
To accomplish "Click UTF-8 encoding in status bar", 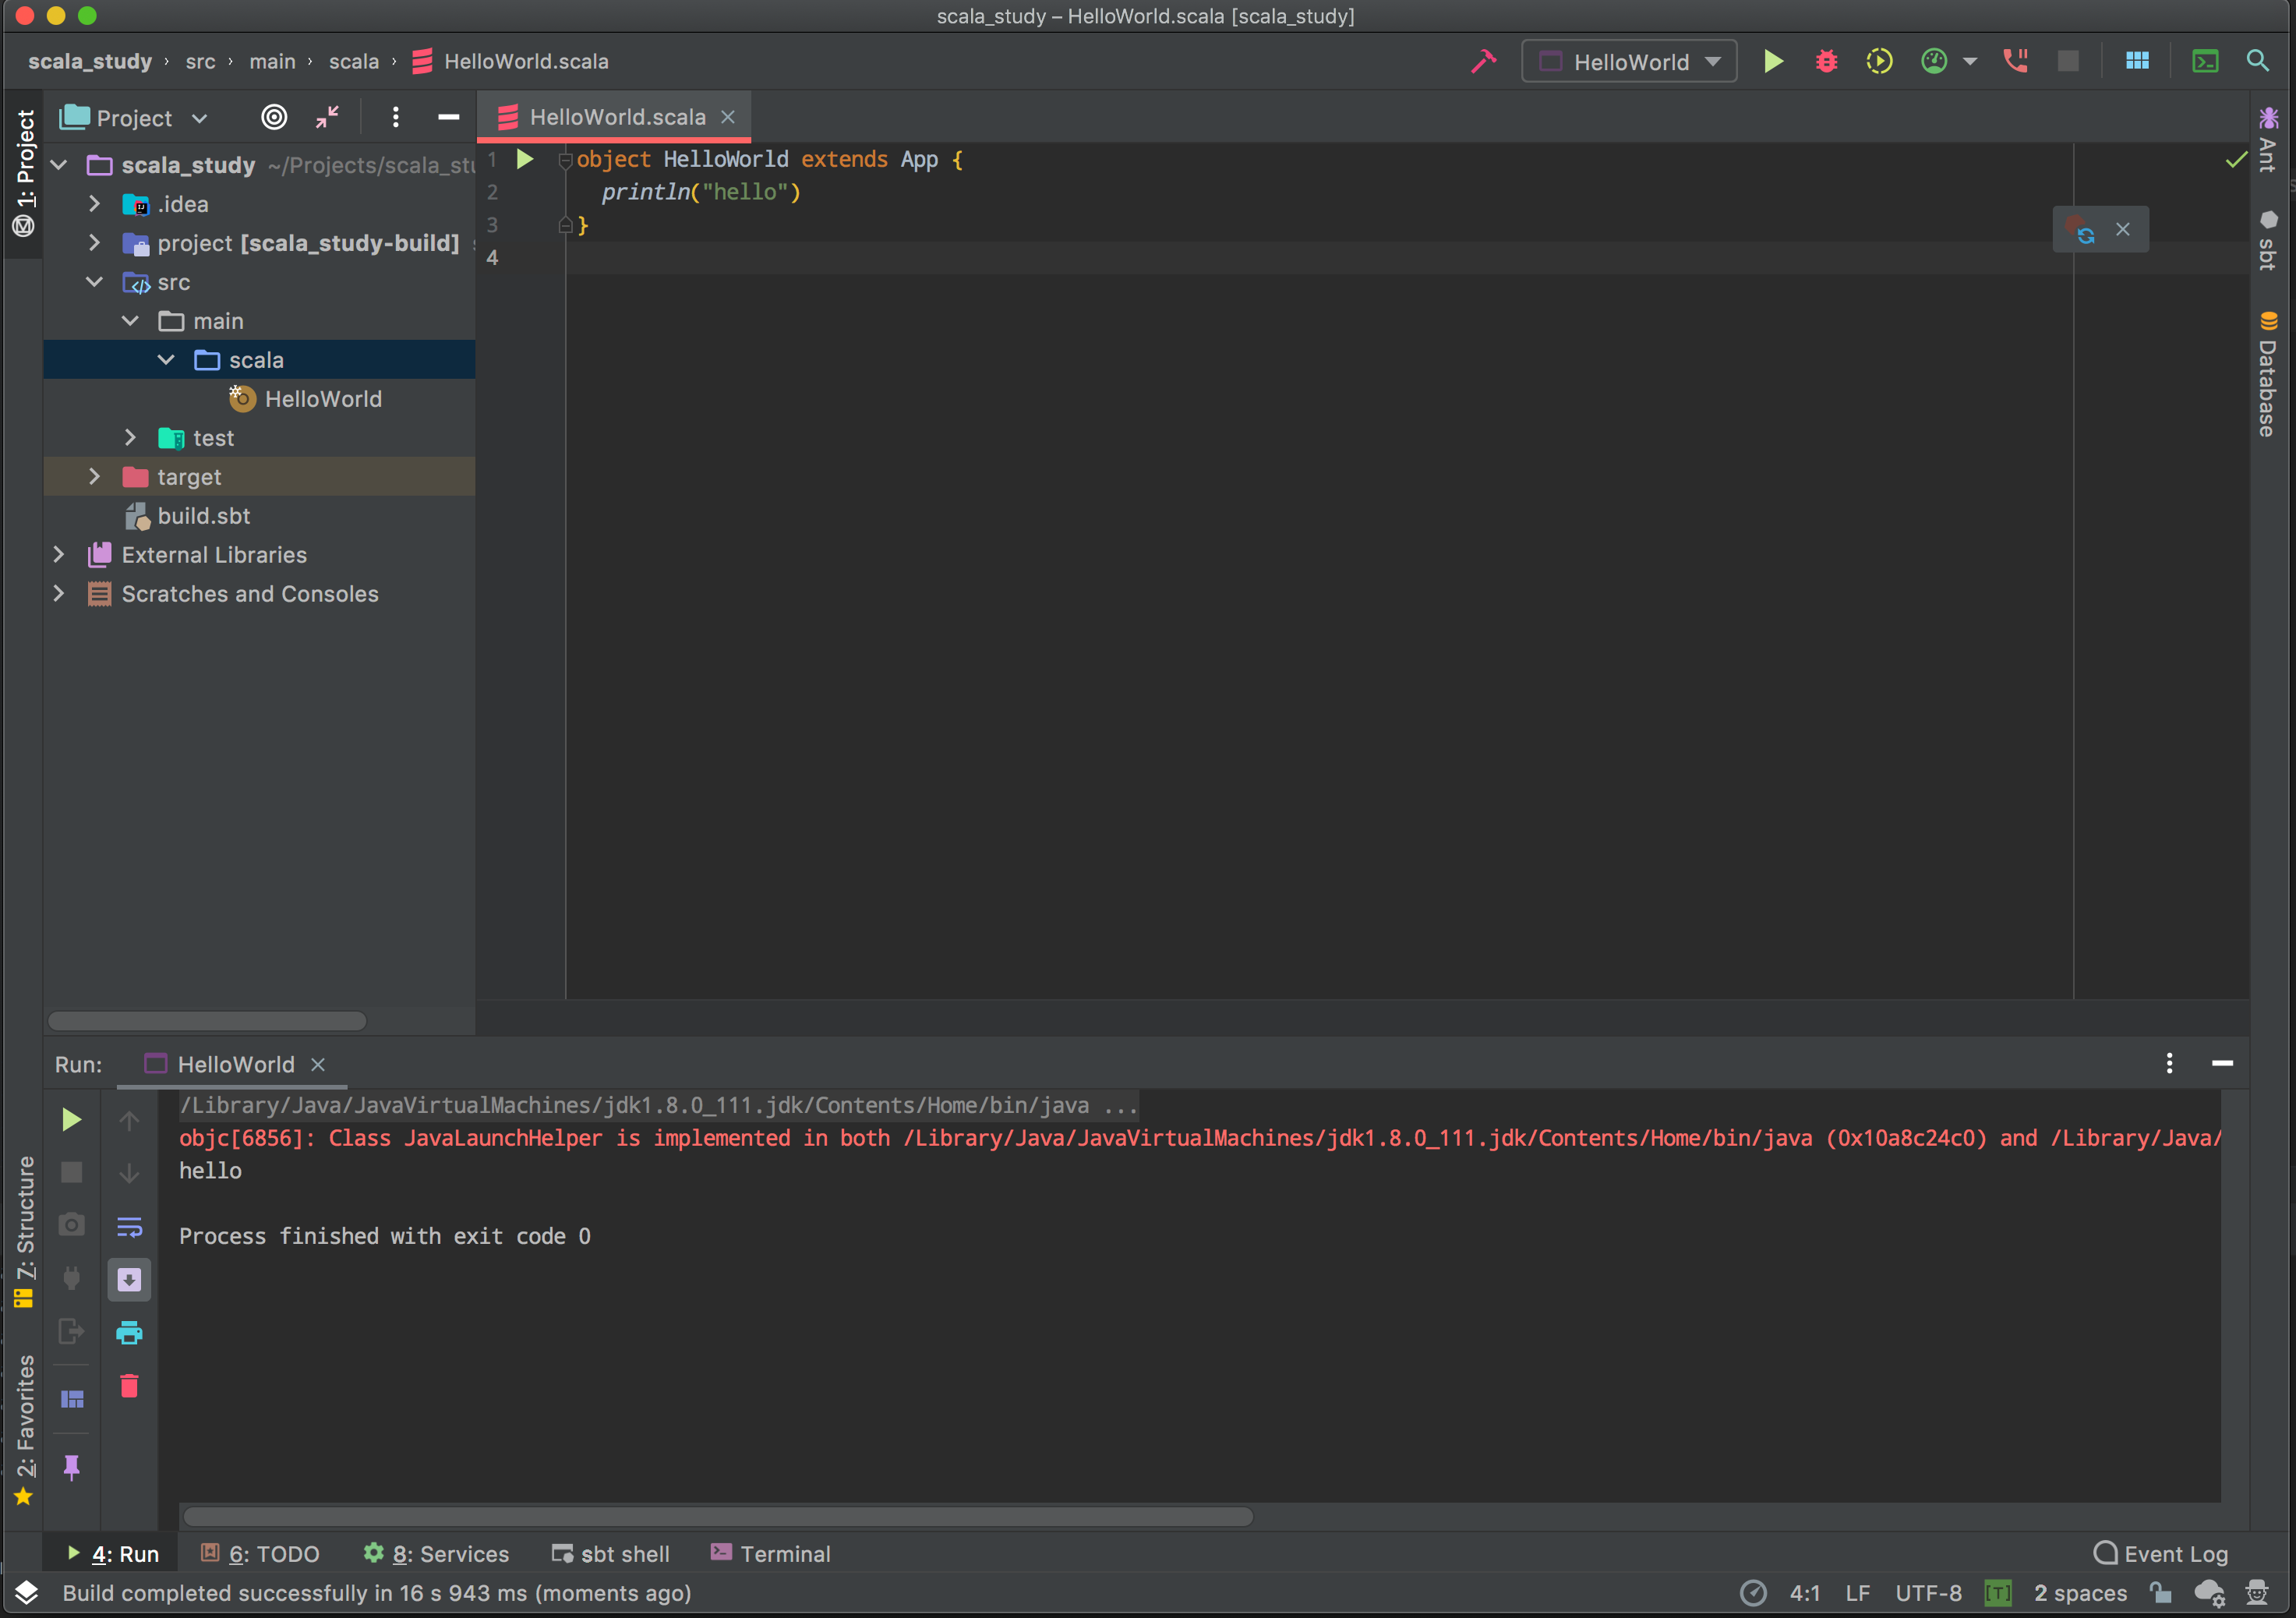I will click(x=1927, y=1593).
